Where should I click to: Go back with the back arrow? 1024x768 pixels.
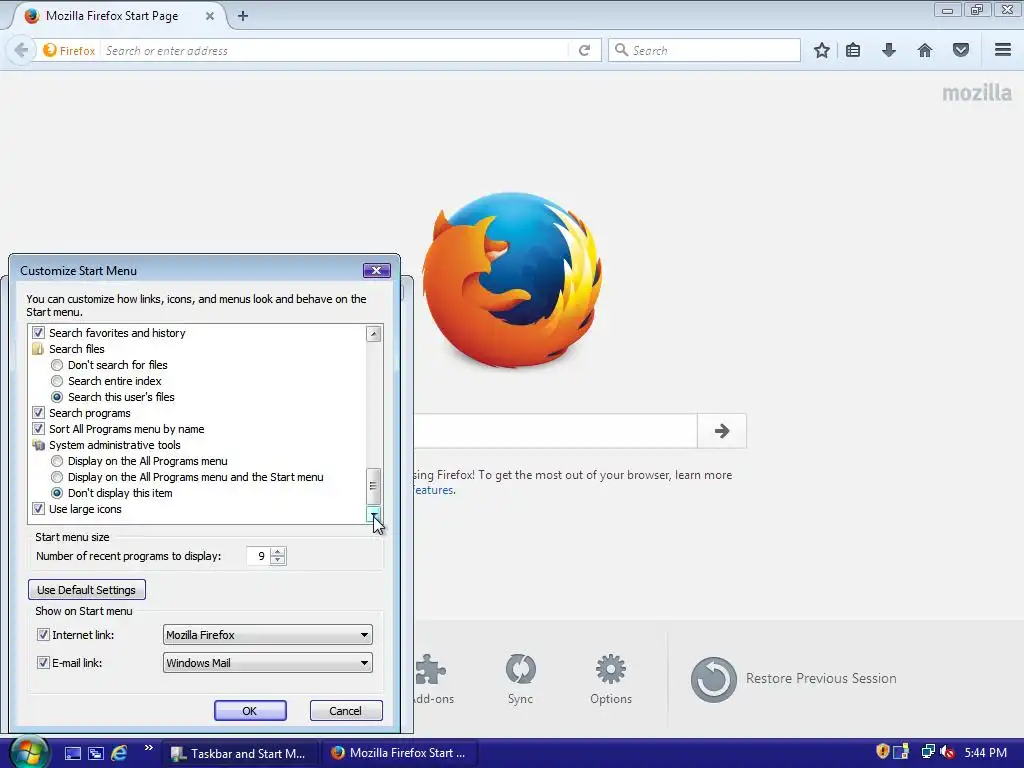(x=21, y=50)
